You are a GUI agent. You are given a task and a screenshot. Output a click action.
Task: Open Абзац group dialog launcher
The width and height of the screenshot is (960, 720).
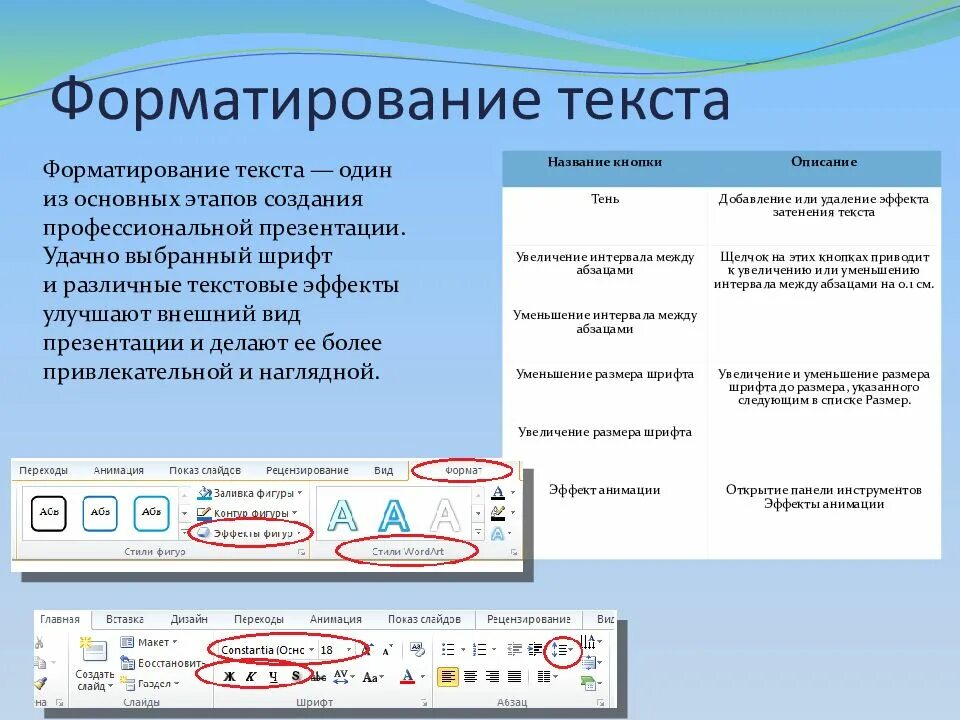coord(601,703)
